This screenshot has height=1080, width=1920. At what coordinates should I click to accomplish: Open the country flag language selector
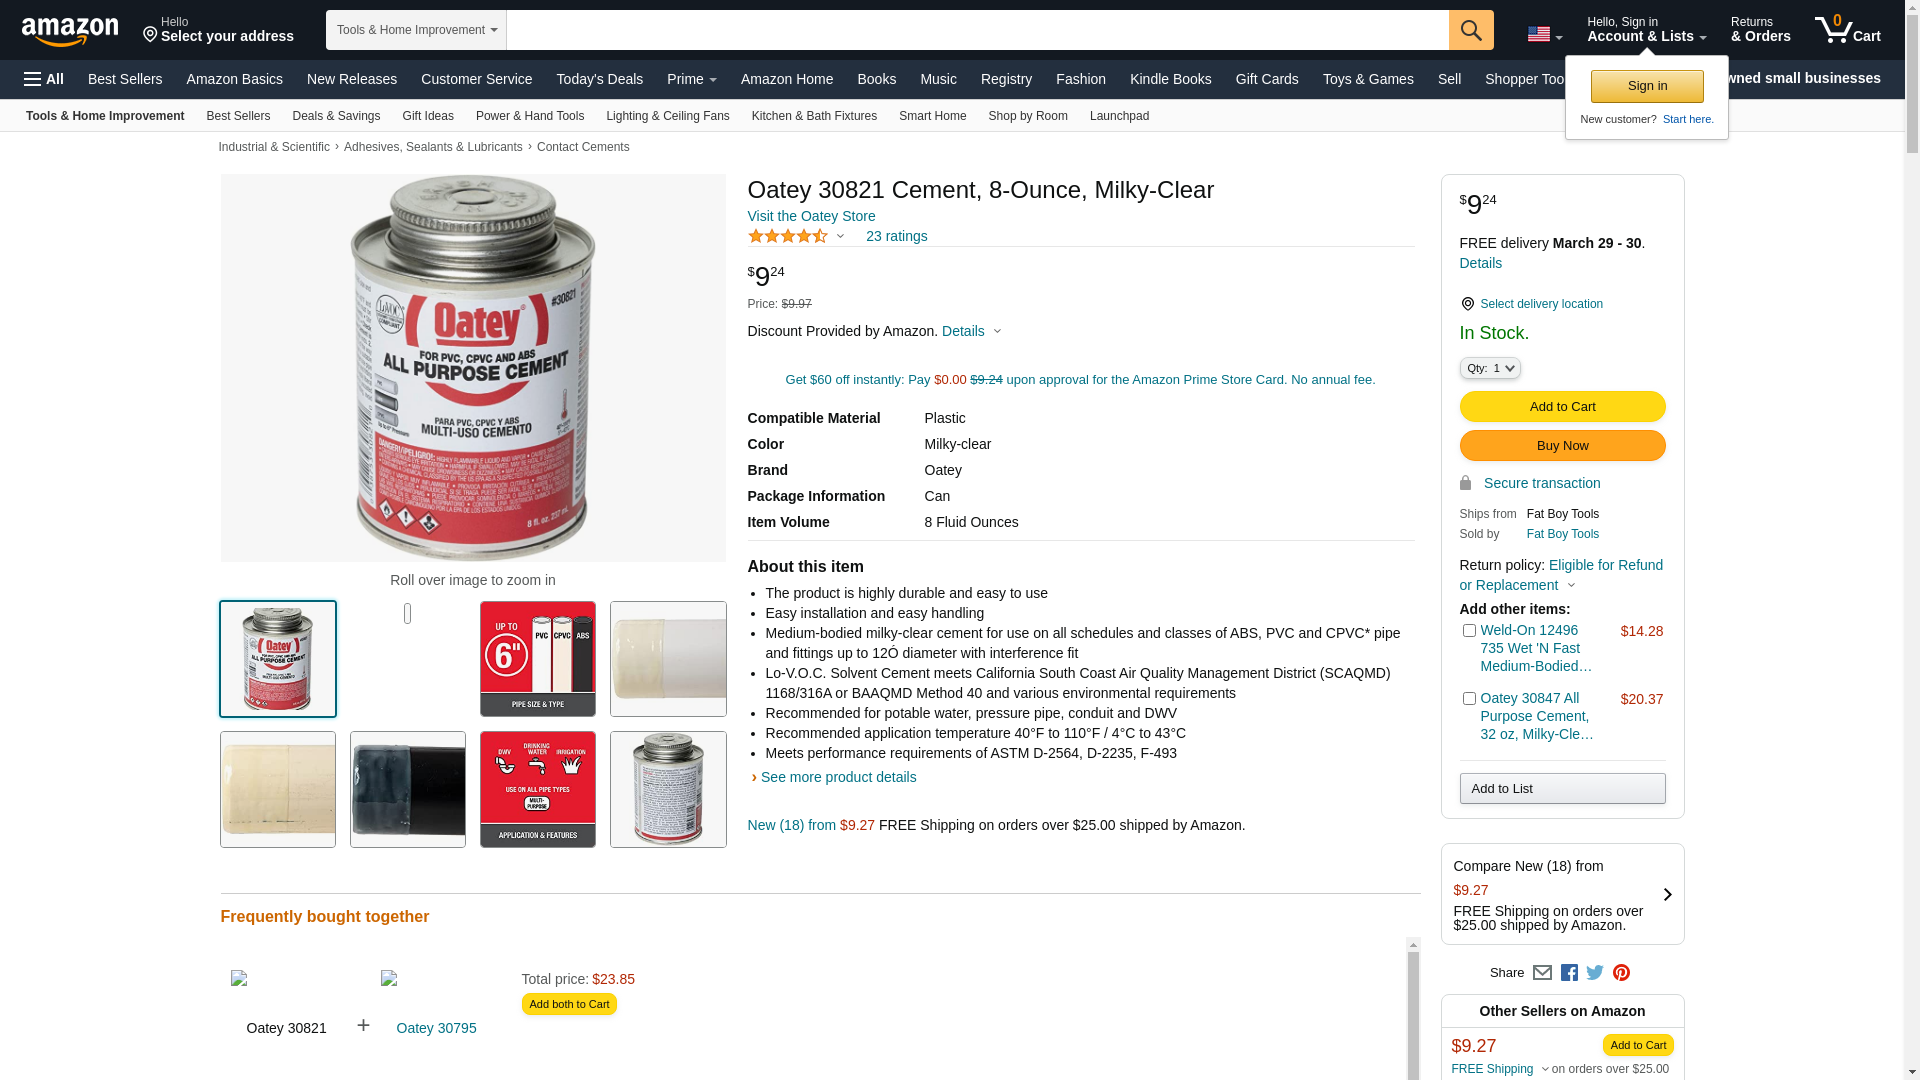click(1544, 35)
